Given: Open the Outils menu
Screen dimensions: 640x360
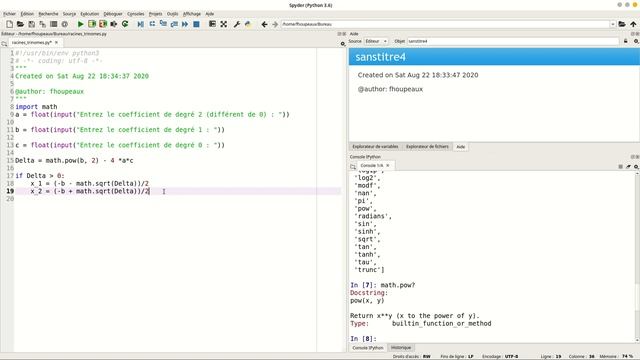Looking at the screenshot, I should [173, 14].
